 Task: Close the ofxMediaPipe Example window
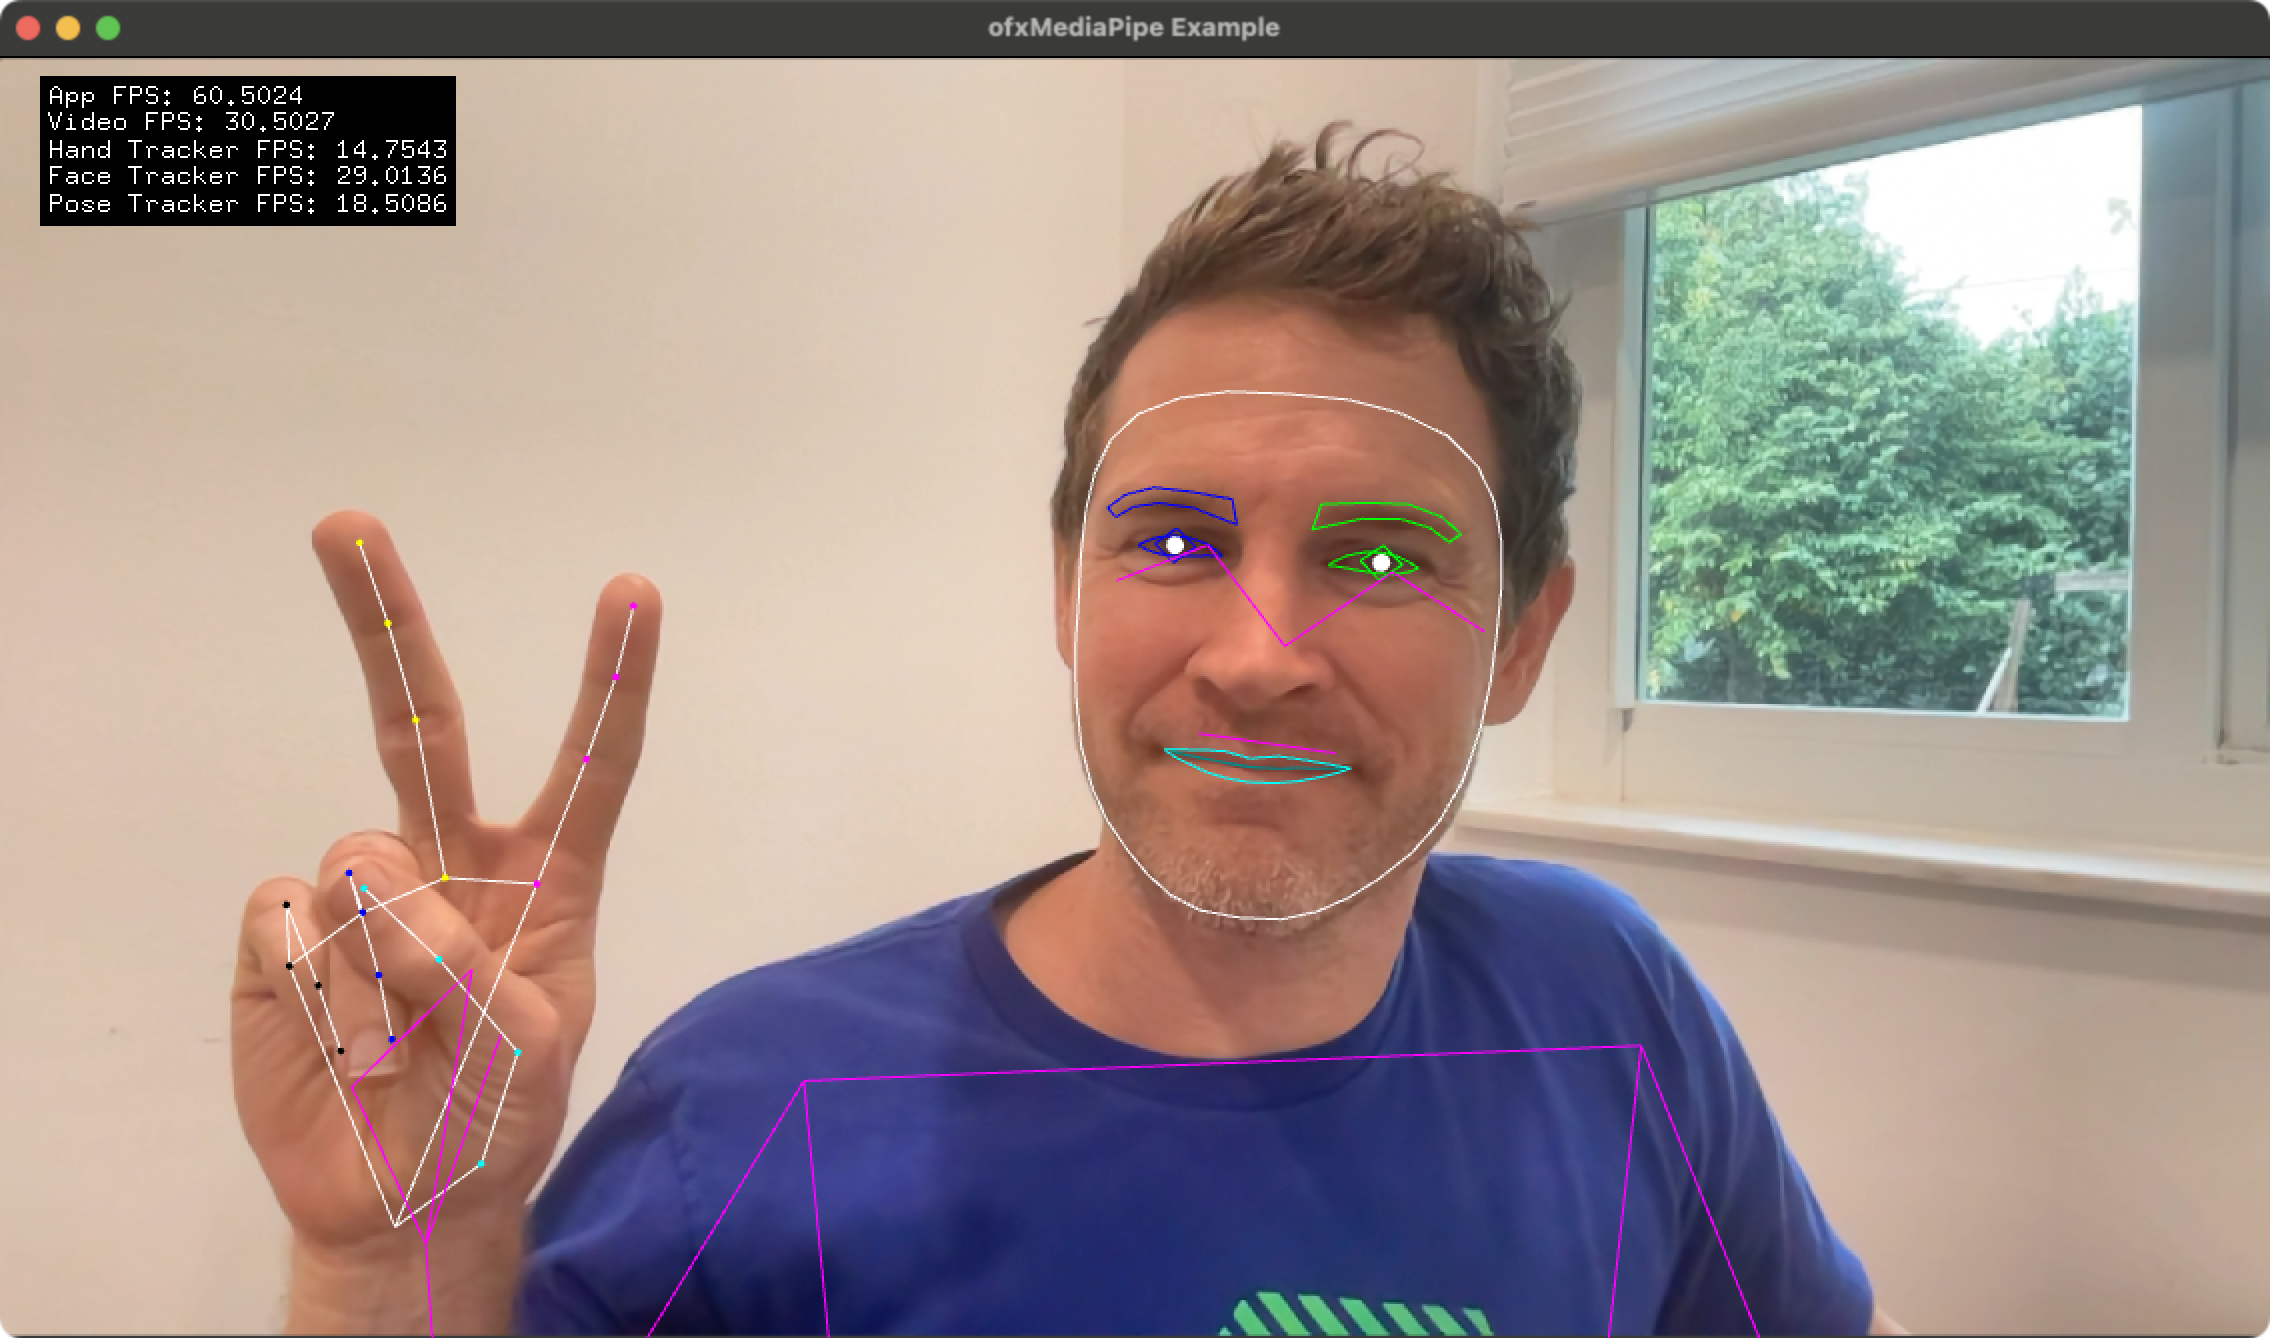28,28
